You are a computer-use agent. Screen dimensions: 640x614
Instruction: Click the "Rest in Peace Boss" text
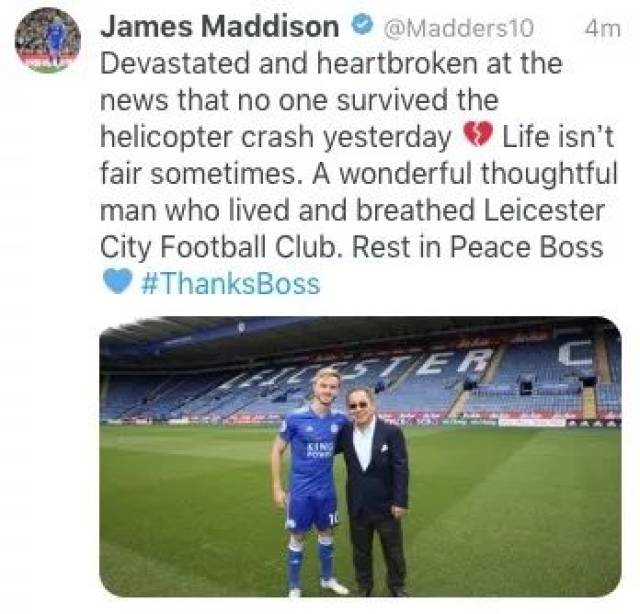pyautogui.click(x=477, y=247)
